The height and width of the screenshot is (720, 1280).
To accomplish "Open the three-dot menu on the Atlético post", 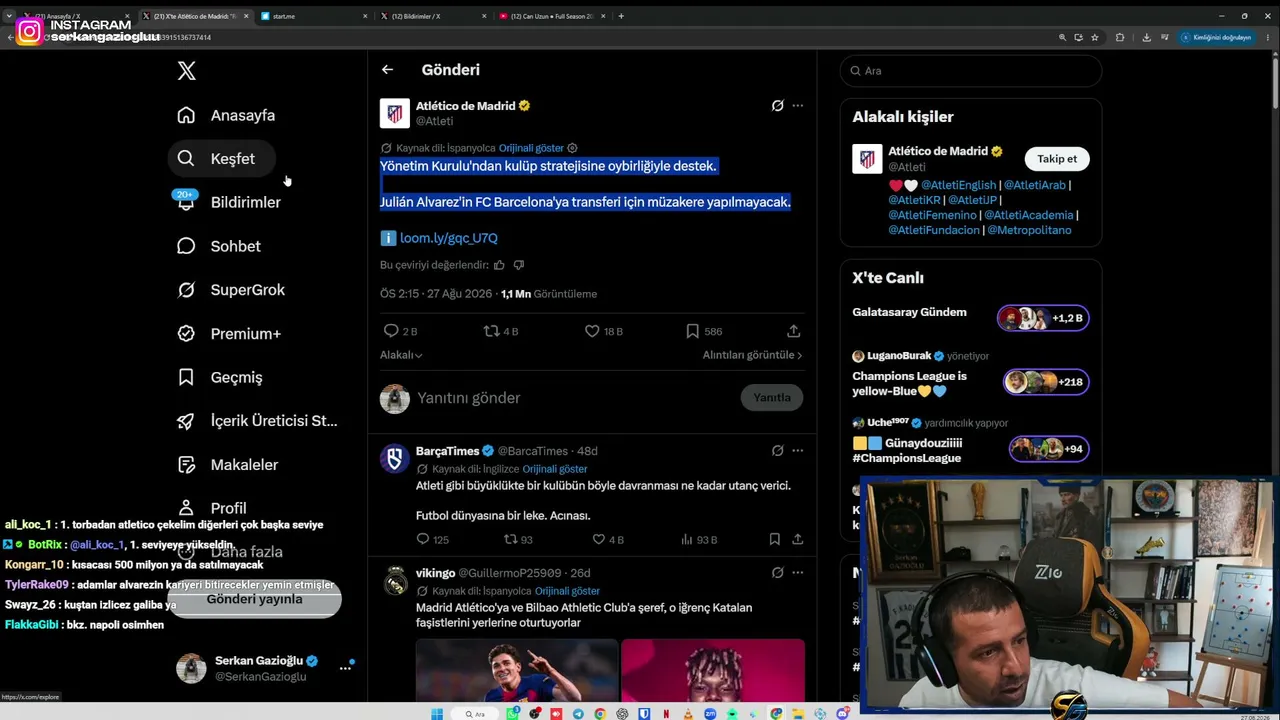I will pyautogui.click(x=797, y=105).
